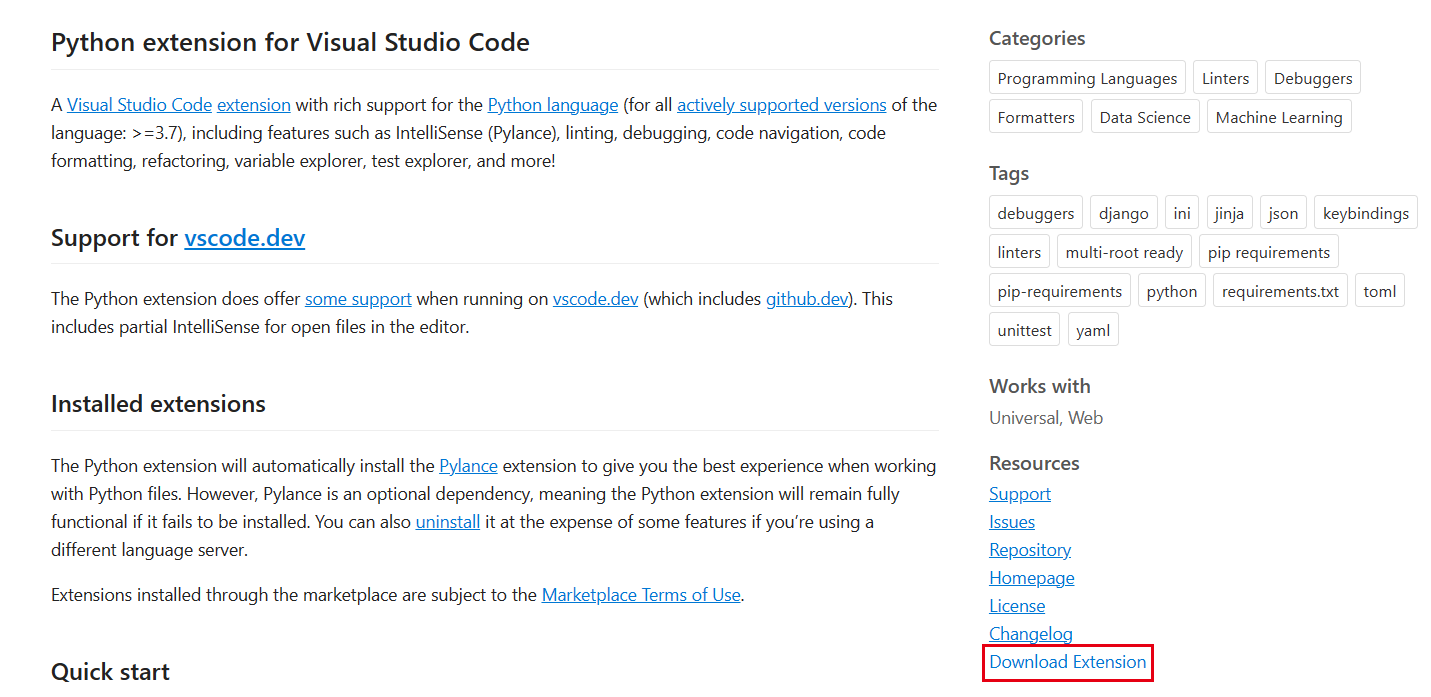Image resolution: width=1431 pixels, height=697 pixels.
Task: Select the yaml tag
Action: click(1092, 330)
